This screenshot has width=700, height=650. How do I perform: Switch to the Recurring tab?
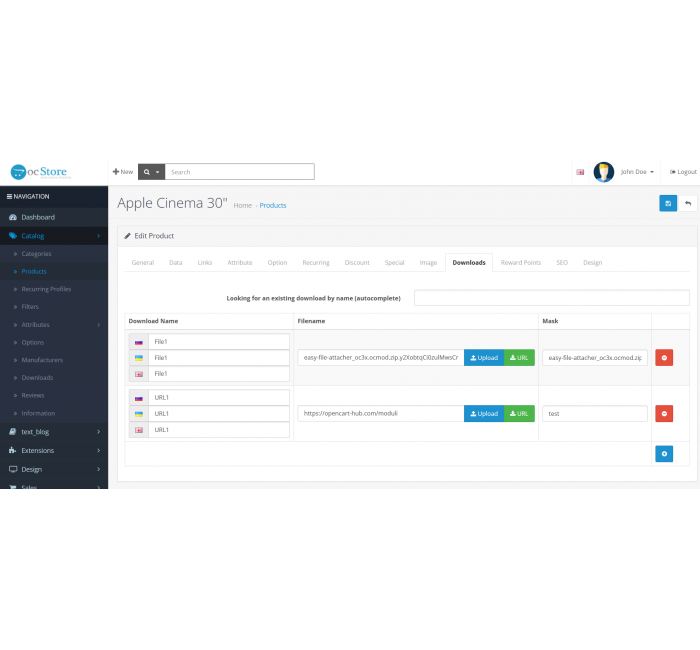click(x=316, y=262)
